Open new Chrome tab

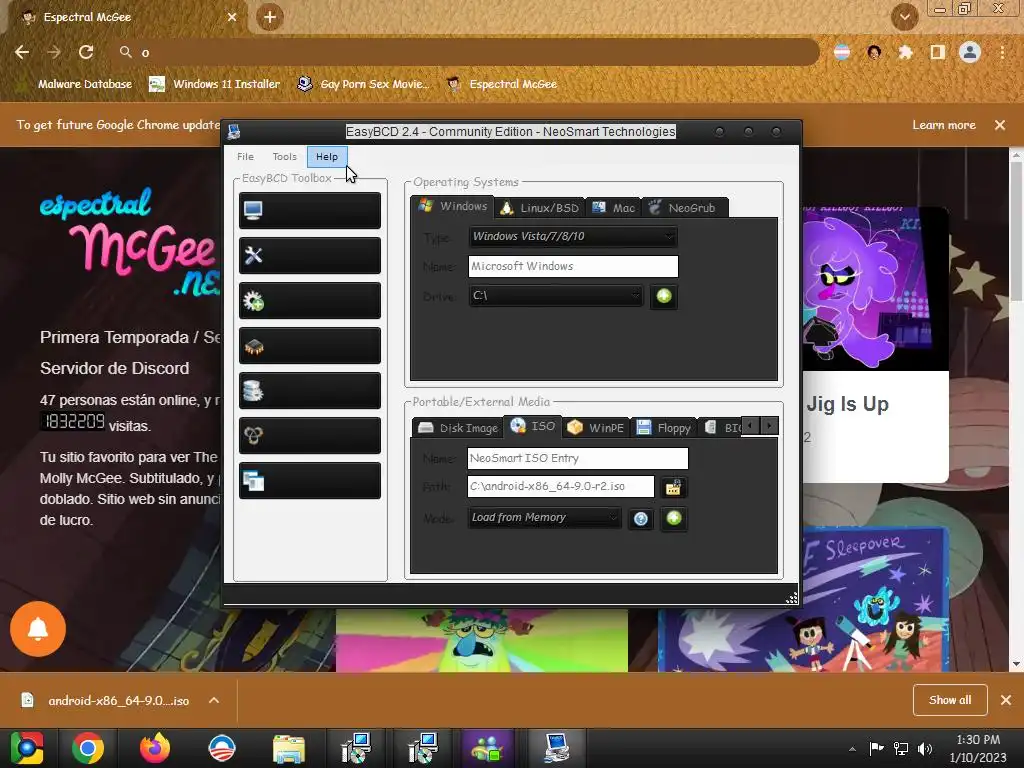click(x=270, y=18)
